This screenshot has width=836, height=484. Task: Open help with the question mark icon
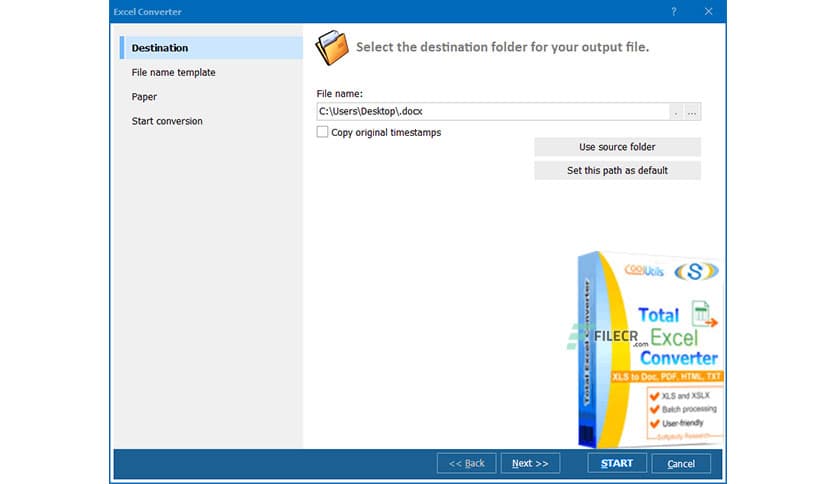[674, 11]
